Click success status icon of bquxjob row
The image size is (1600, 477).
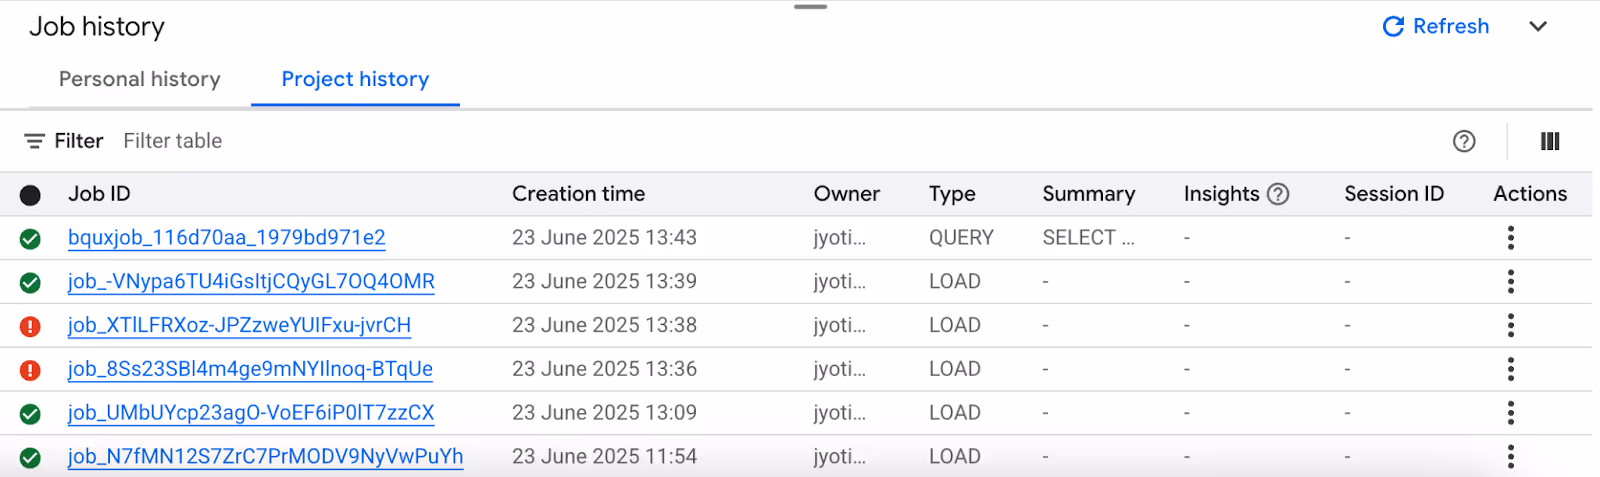[x=30, y=239]
